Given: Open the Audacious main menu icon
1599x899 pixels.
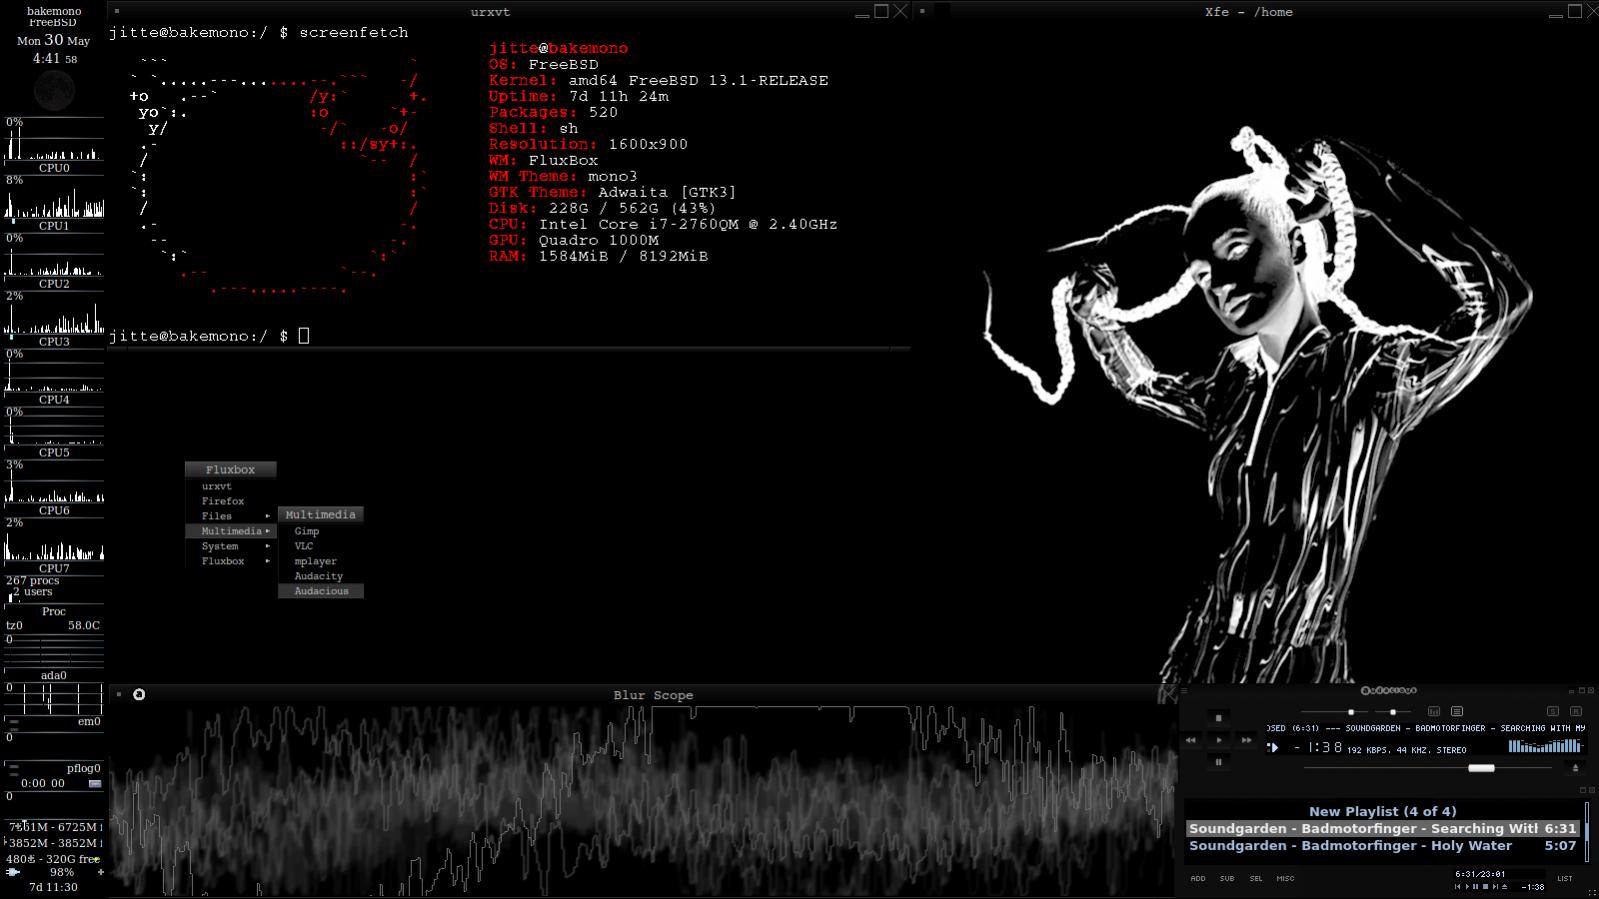Looking at the screenshot, I should click(1184, 690).
